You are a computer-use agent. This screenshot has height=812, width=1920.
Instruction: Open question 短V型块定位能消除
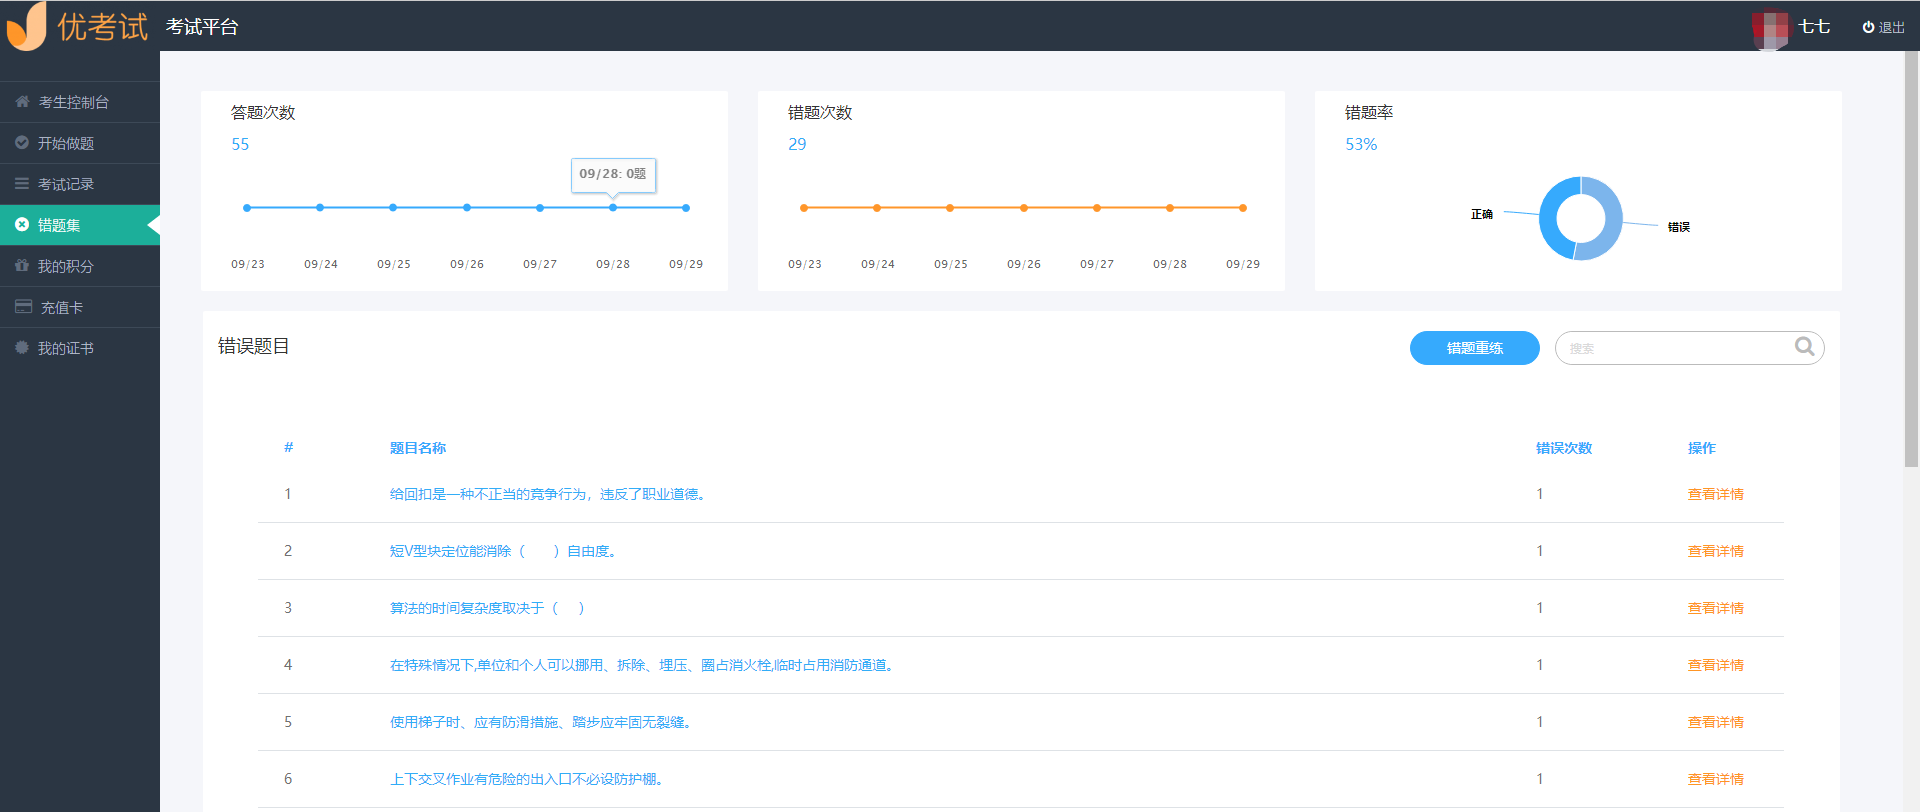pos(505,551)
